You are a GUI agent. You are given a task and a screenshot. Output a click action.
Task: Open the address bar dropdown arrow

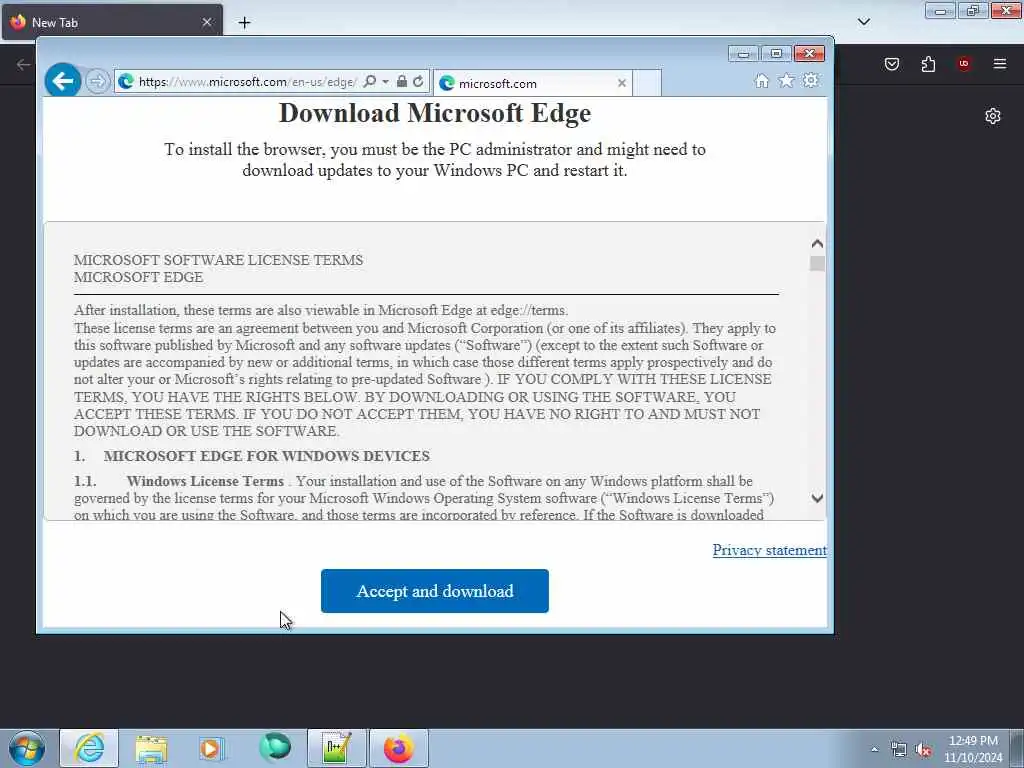tap(385, 82)
